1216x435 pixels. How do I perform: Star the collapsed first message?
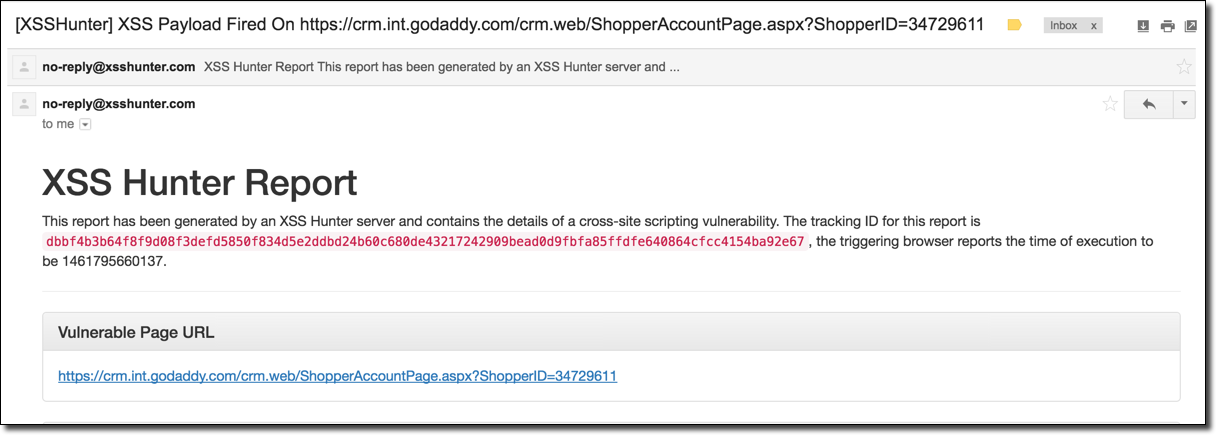click(1184, 67)
